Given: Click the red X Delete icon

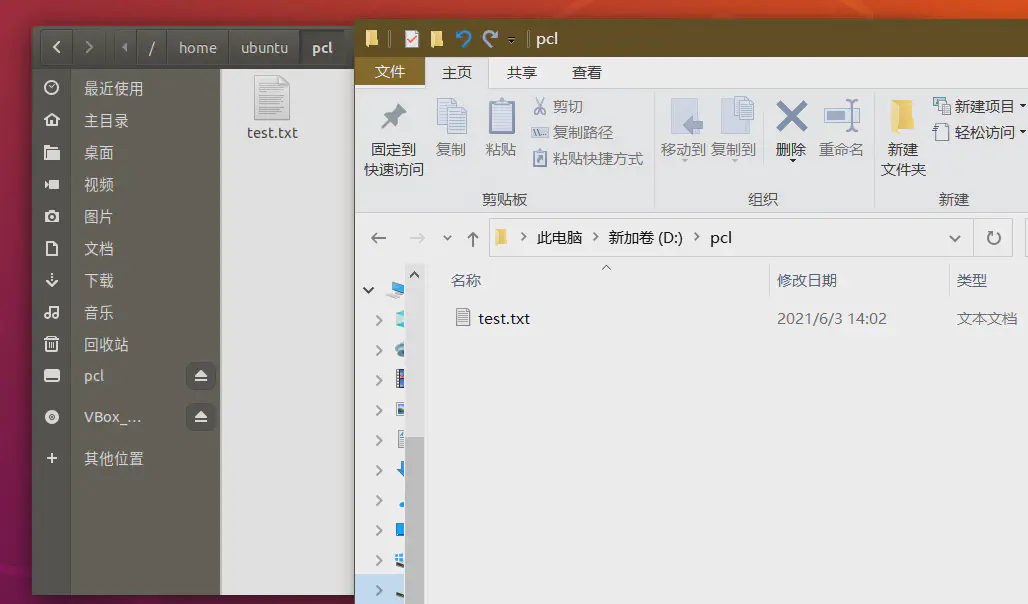Looking at the screenshot, I should [791, 117].
